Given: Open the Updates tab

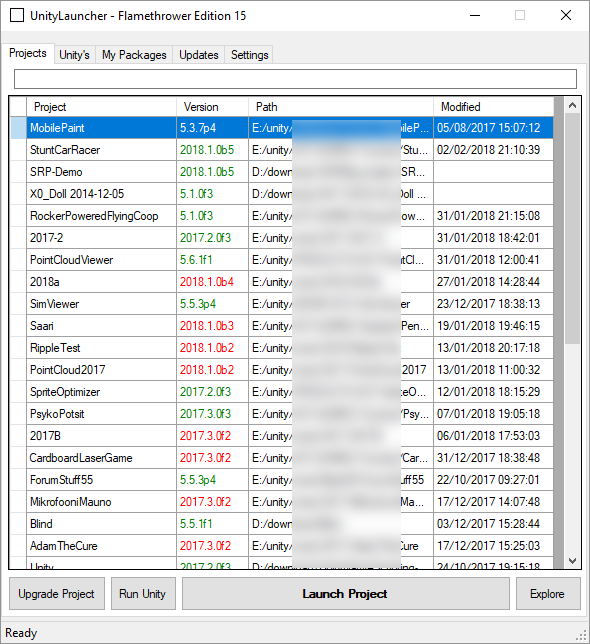Looking at the screenshot, I should click(x=199, y=55).
